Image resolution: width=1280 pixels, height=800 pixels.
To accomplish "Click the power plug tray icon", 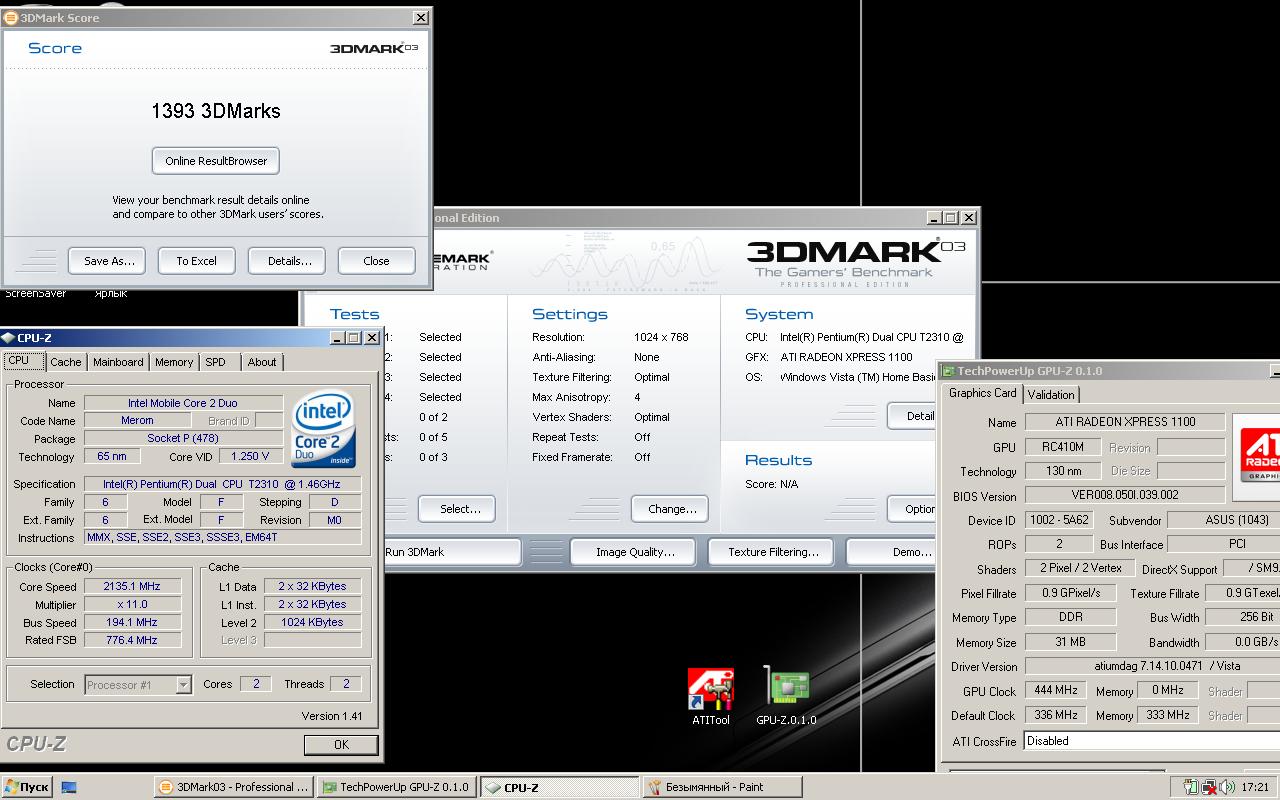I will coord(1191,787).
